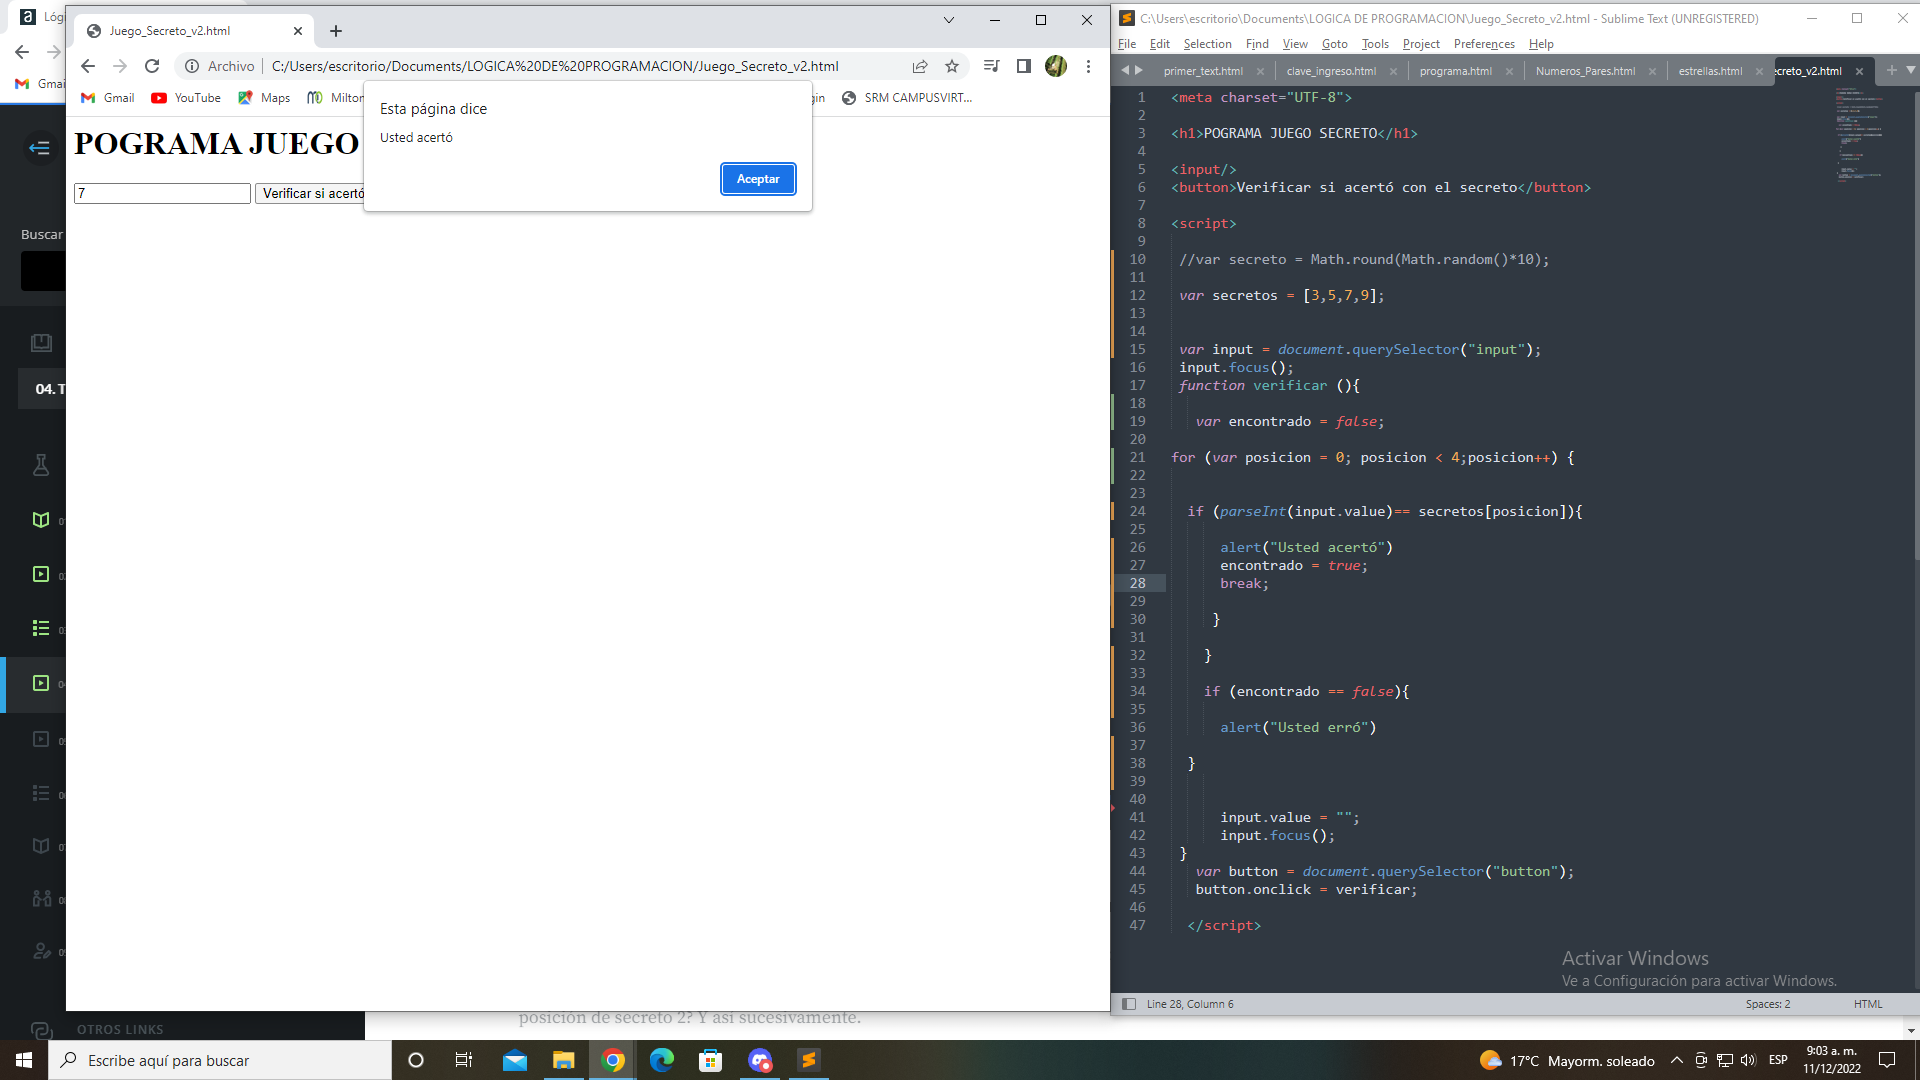
Task: Click the Verificar si acertó button
Action: pos(311,193)
